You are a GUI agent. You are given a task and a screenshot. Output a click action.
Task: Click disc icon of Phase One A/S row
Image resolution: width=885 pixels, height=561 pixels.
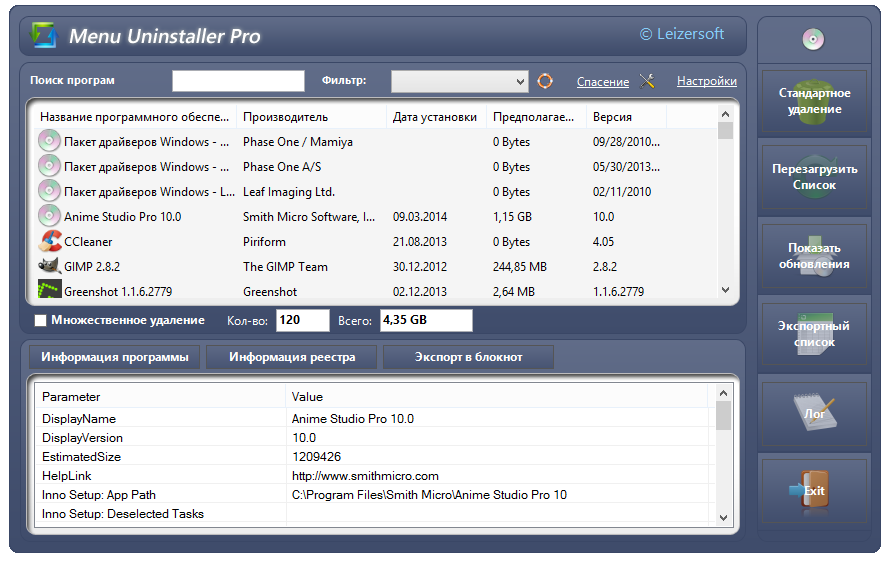(x=50, y=166)
